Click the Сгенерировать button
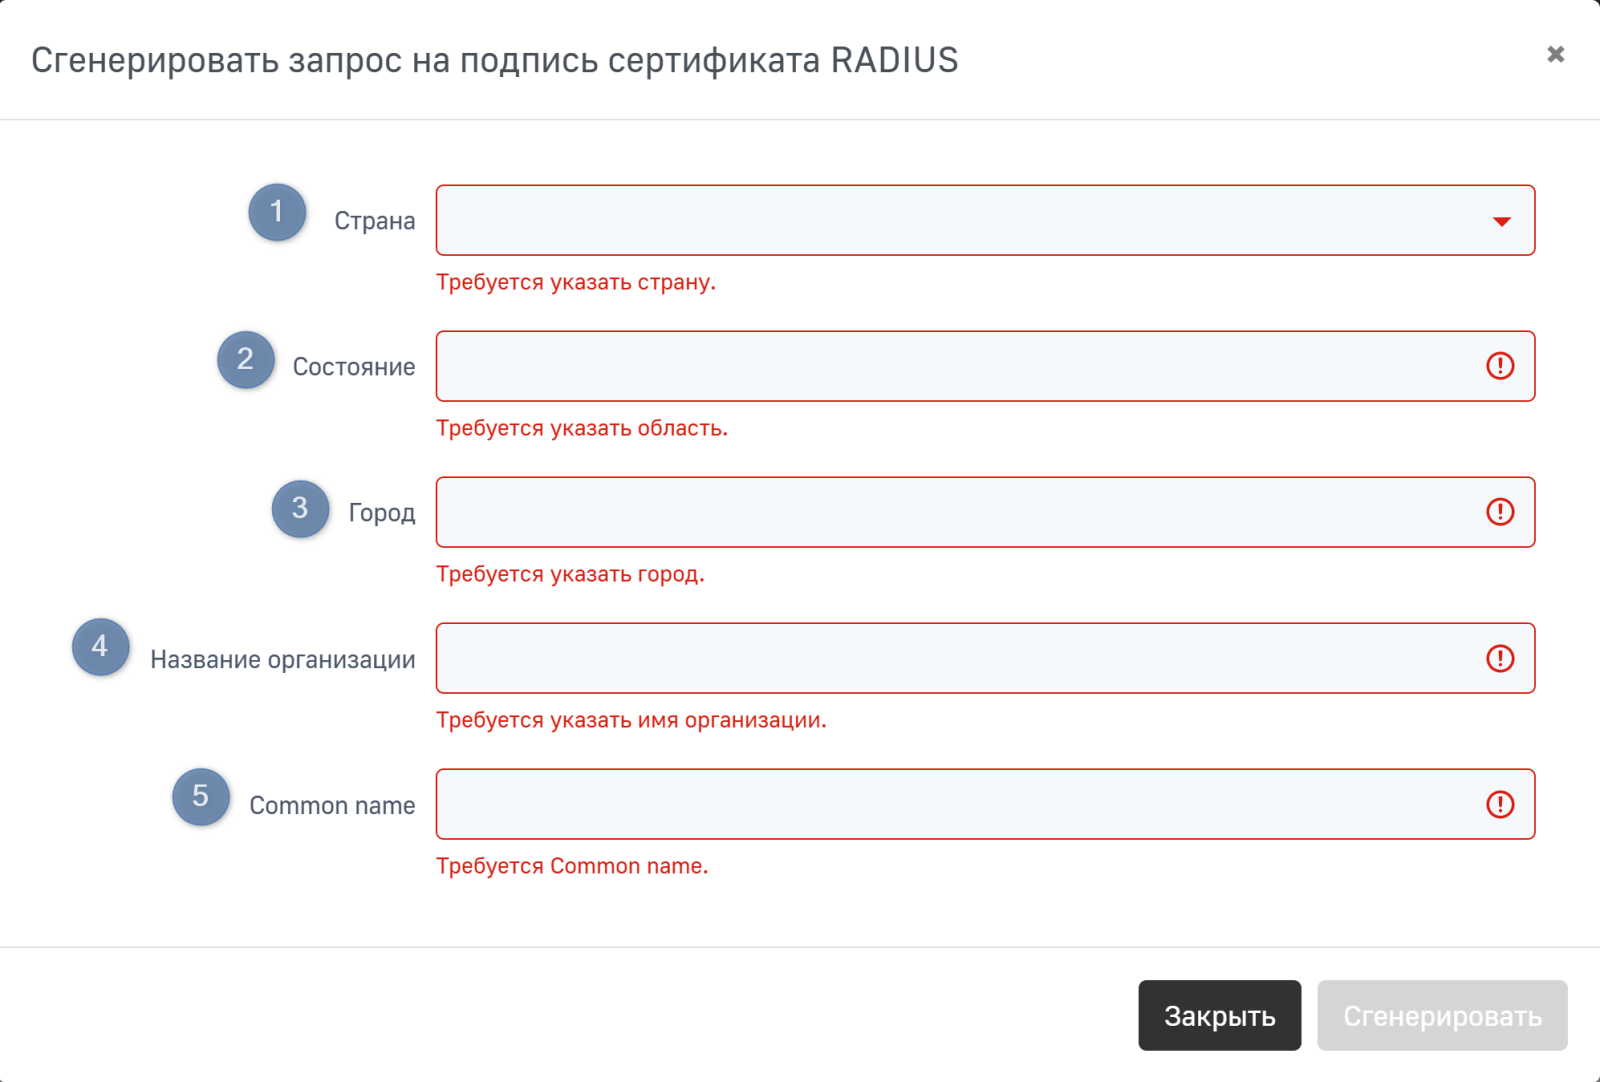Screen dimensions: 1600x1082 click(x=1441, y=1015)
